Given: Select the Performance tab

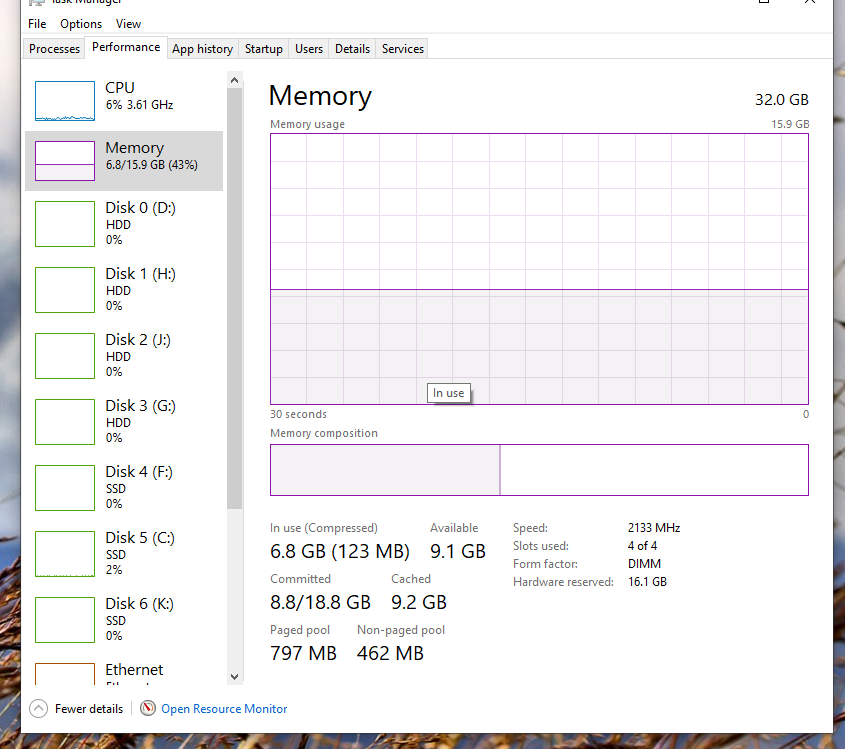Looking at the screenshot, I should pyautogui.click(x=126, y=47).
